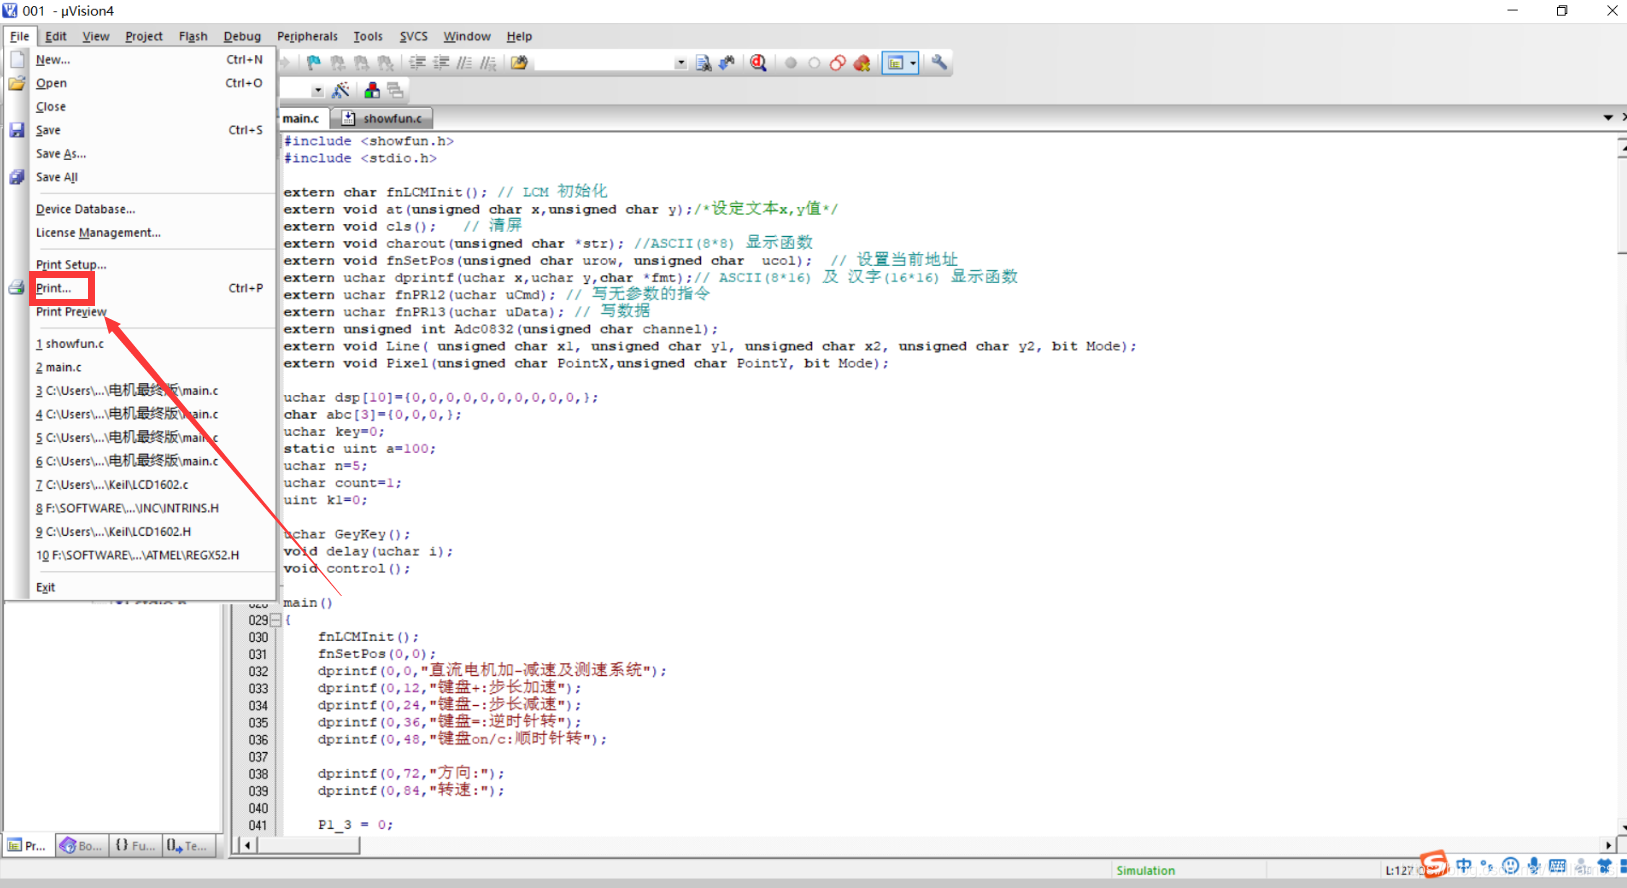
Task: Switch to the Functions (Fu...) panel tab
Action: (135, 846)
